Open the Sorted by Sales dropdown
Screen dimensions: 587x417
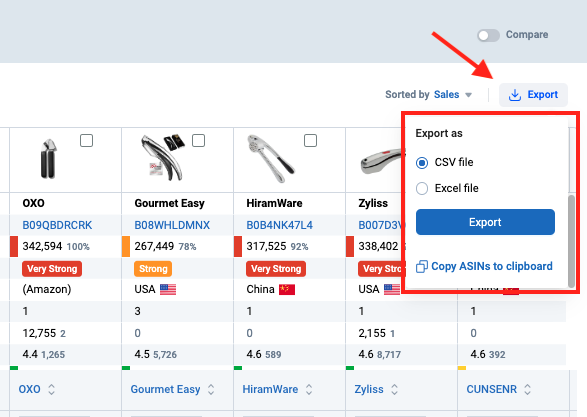coord(428,95)
